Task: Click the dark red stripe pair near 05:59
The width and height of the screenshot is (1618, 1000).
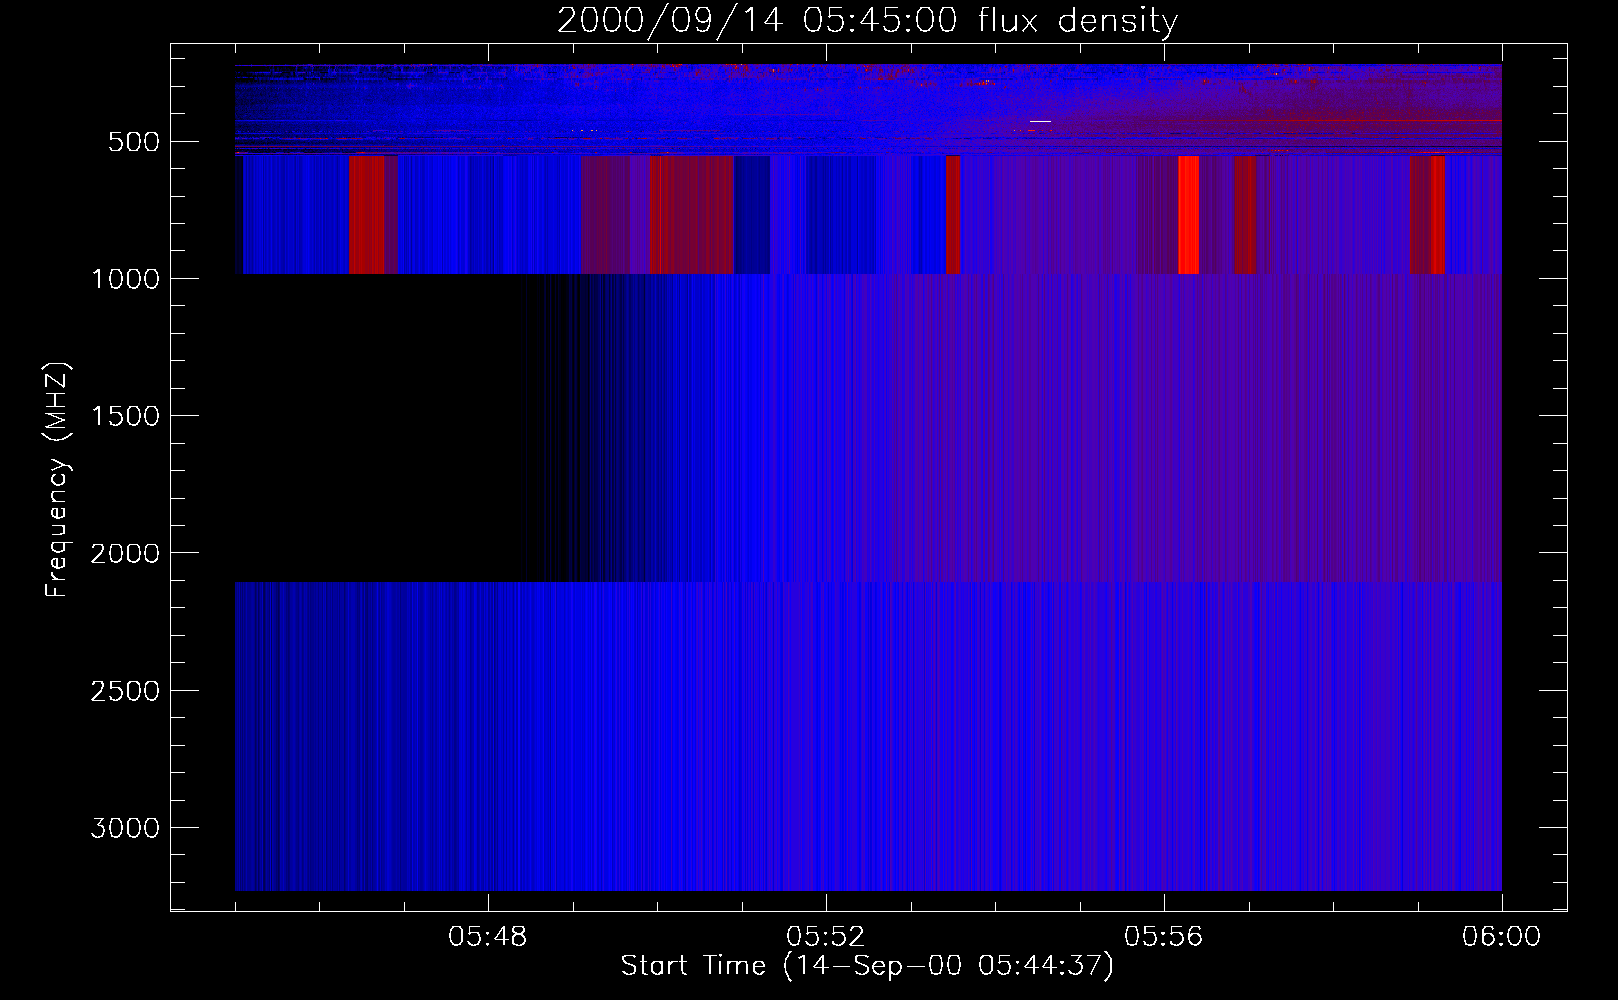Action: pyautogui.click(x=1427, y=215)
